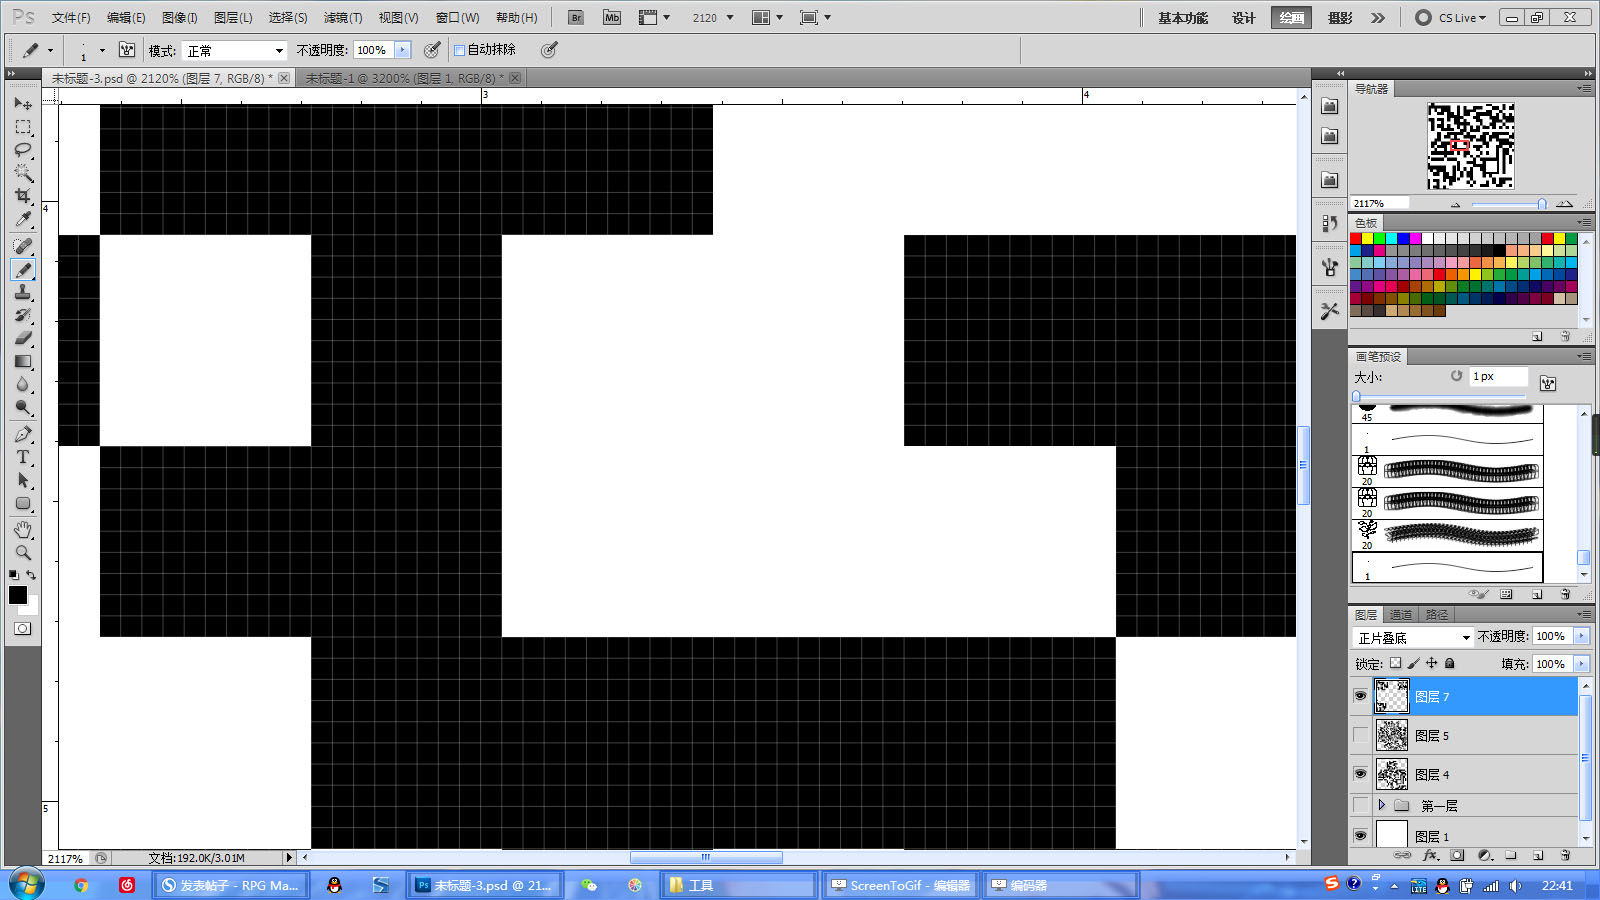This screenshot has height=900, width=1600.
Task: Select the Type tool
Action: [23, 457]
